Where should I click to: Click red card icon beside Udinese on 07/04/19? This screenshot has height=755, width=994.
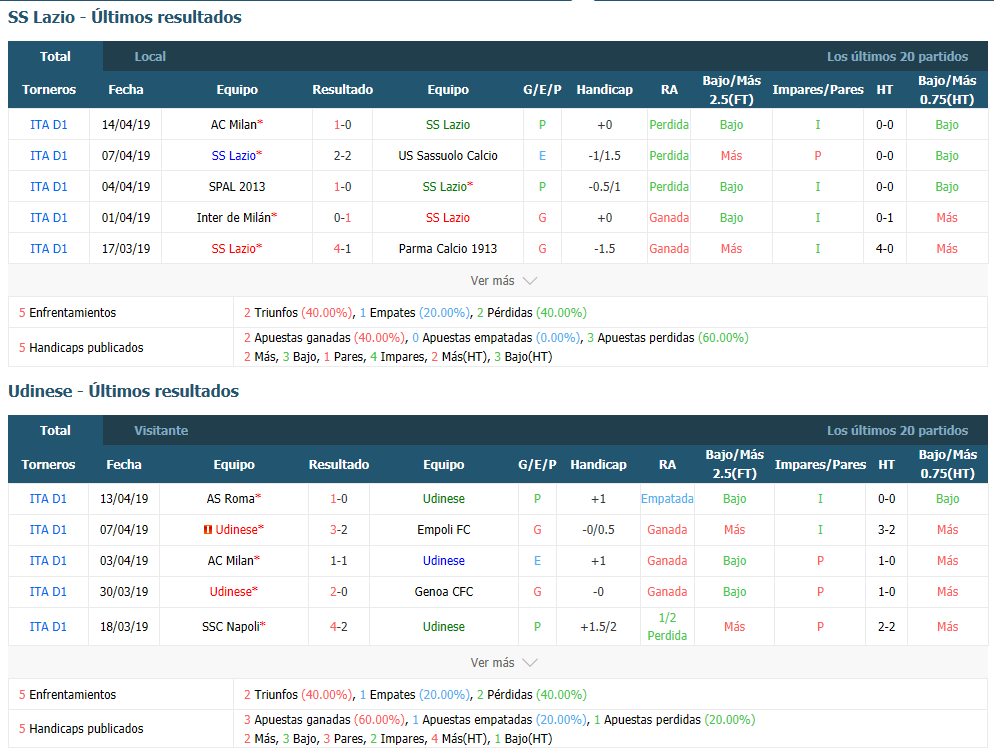[x=207, y=530]
